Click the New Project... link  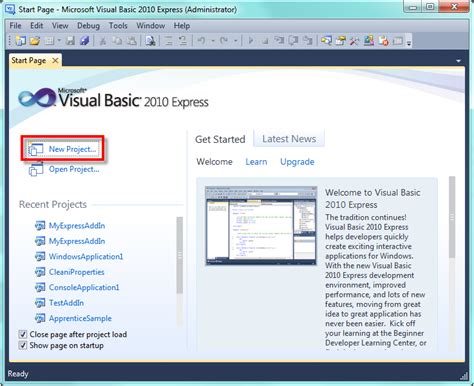(72, 149)
